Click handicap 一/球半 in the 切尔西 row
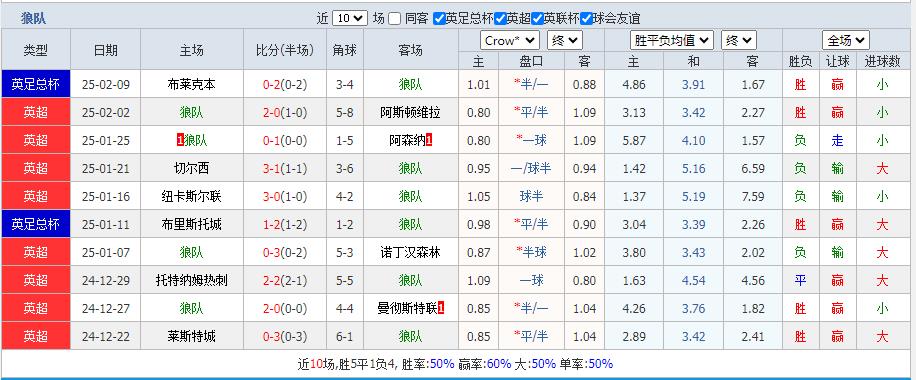This screenshot has height=380, width=916. pyautogui.click(x=531, y=168)
